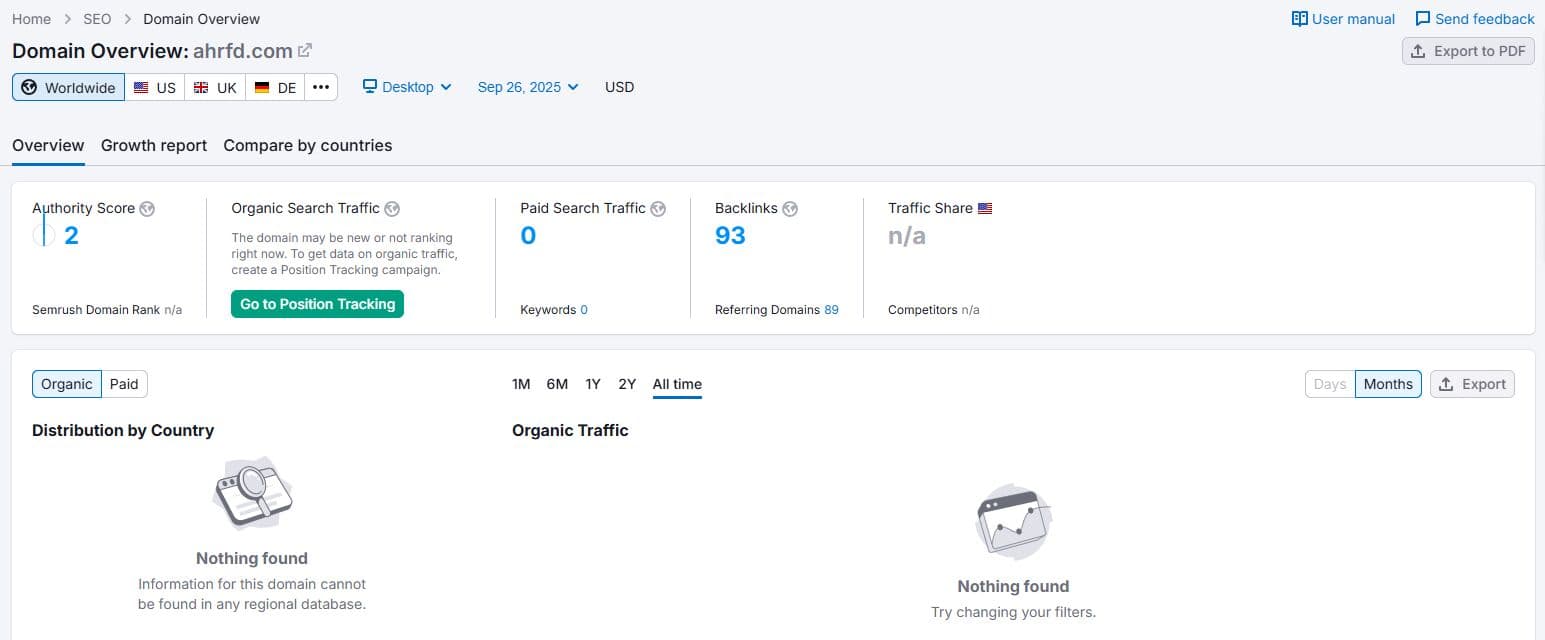Click Paid Search Traffic value 0
The height and width of the screenshot is (640, 1545).
coord(528,236)
